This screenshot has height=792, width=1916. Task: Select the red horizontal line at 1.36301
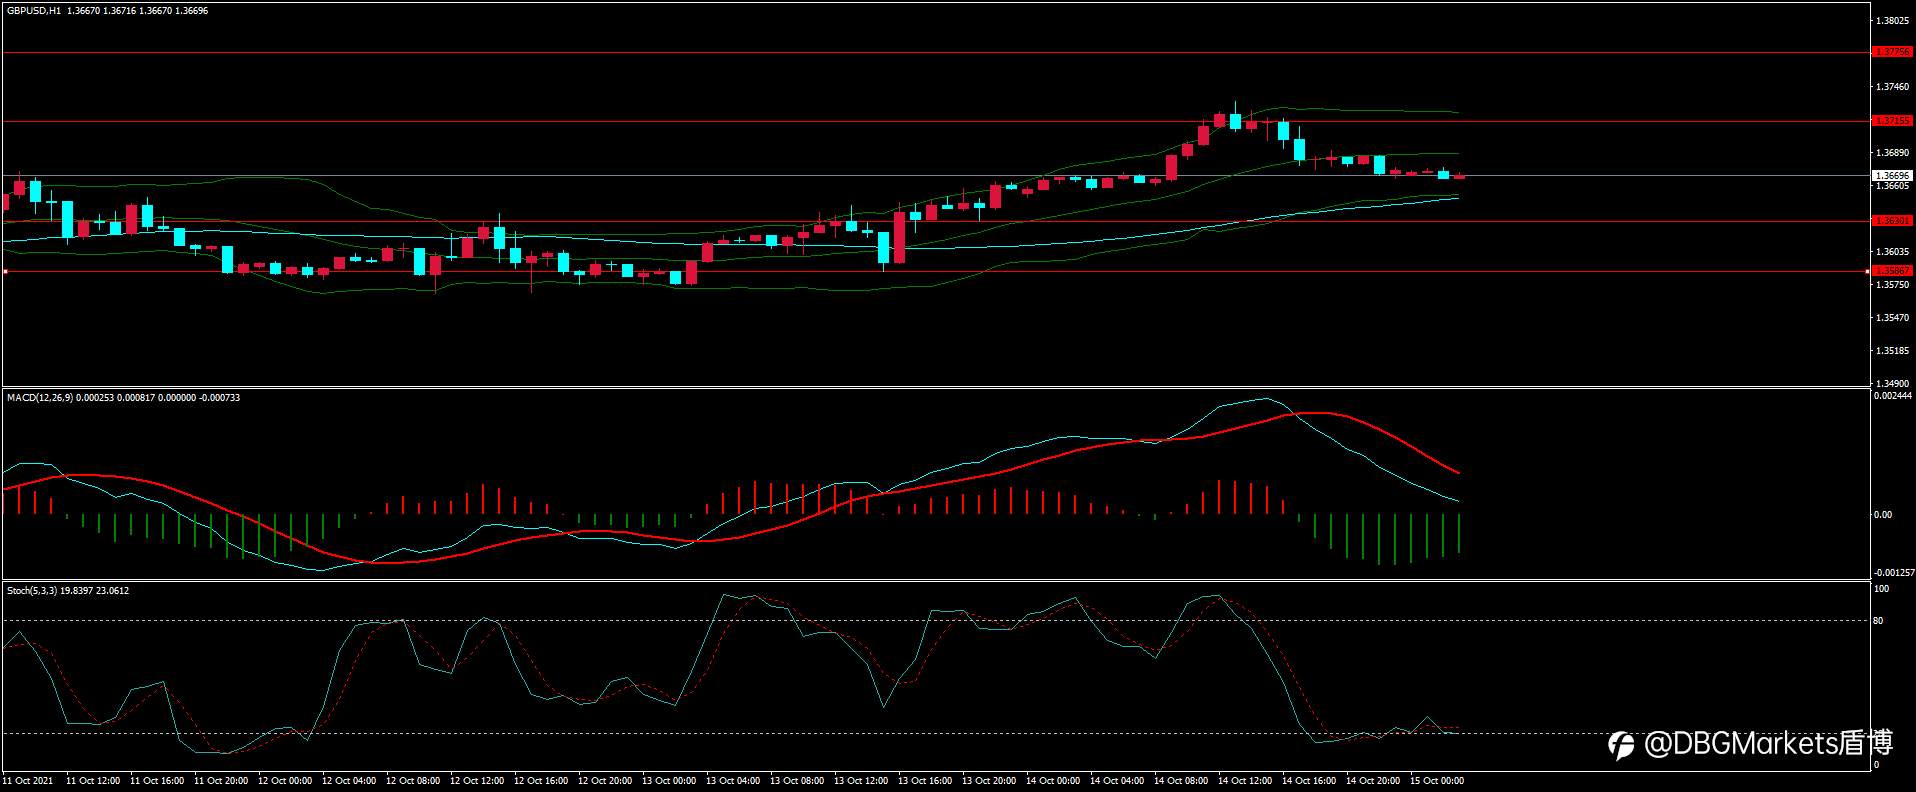click(935, 221)
